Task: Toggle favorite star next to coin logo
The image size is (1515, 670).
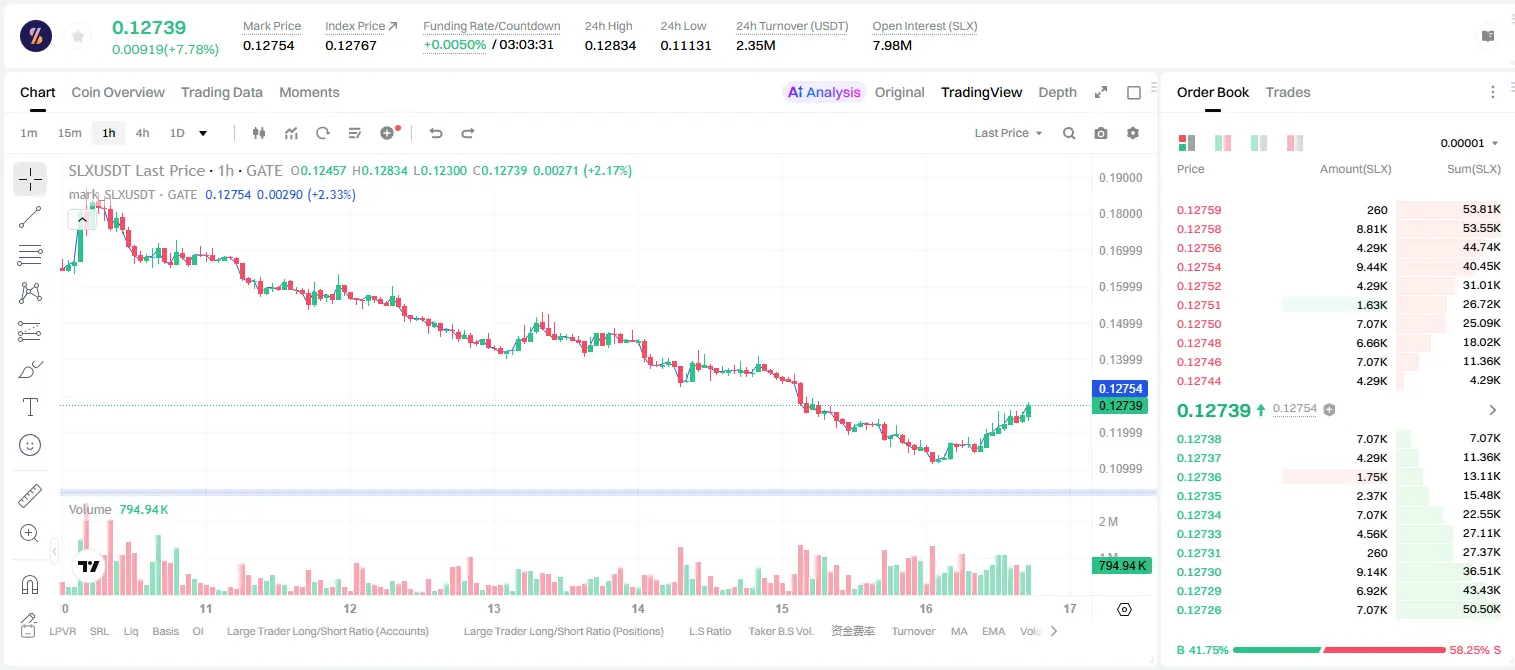Action: pos(78,37)
